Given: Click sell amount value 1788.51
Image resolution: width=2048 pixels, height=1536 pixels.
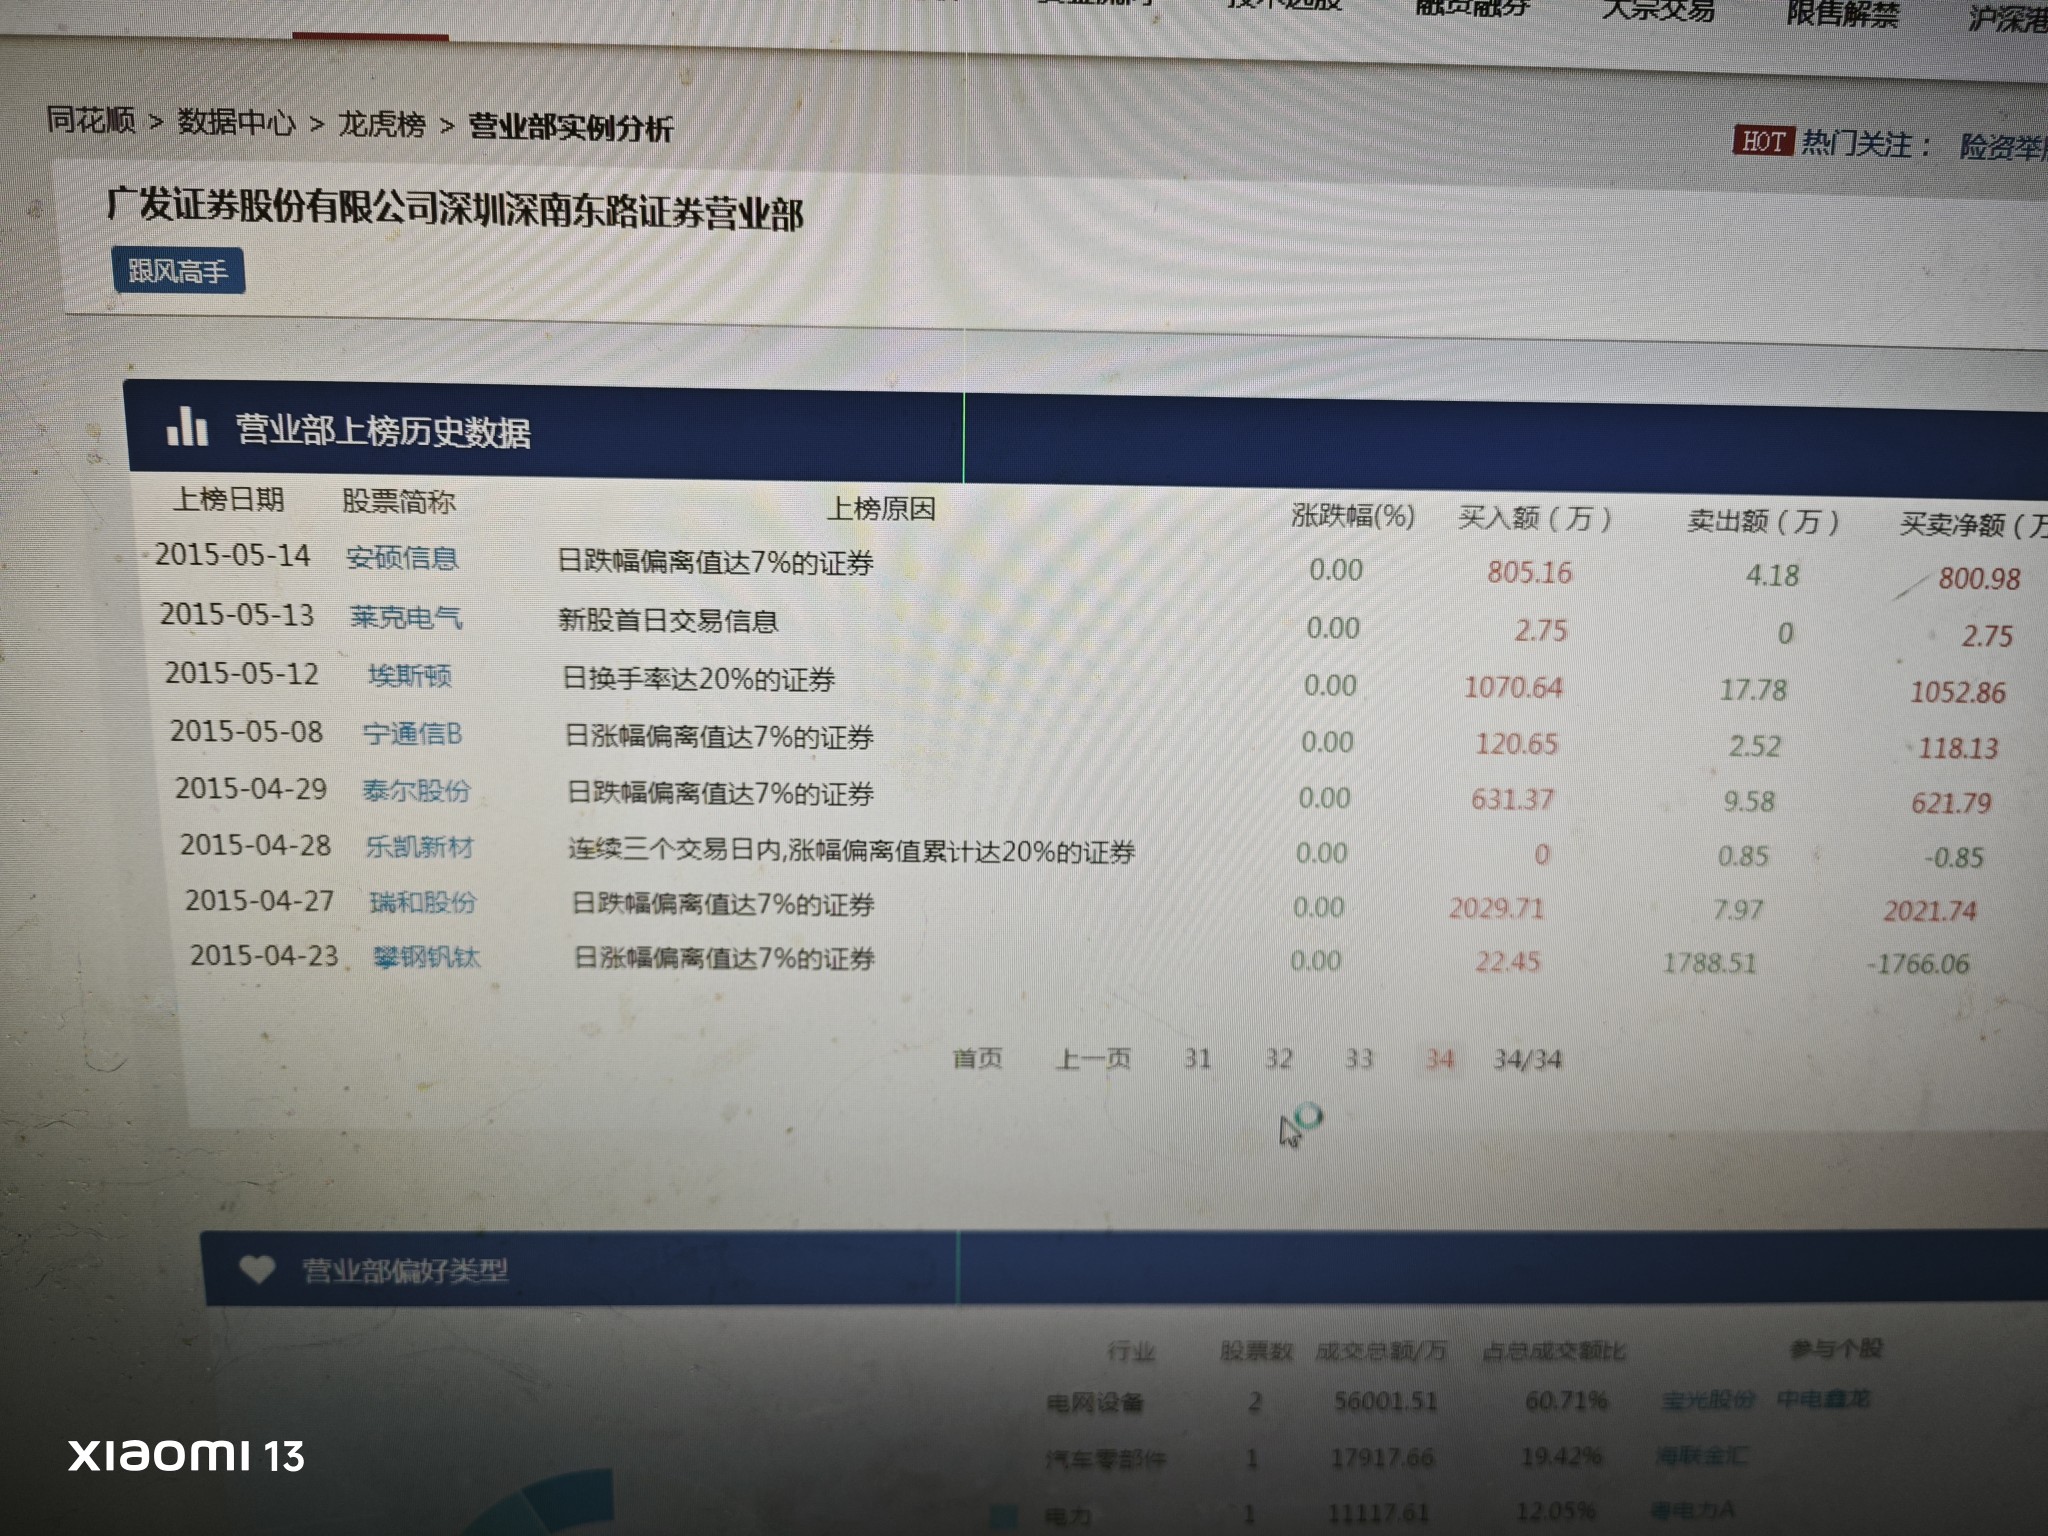Looking at the screenshot, I should (1709, 963).
